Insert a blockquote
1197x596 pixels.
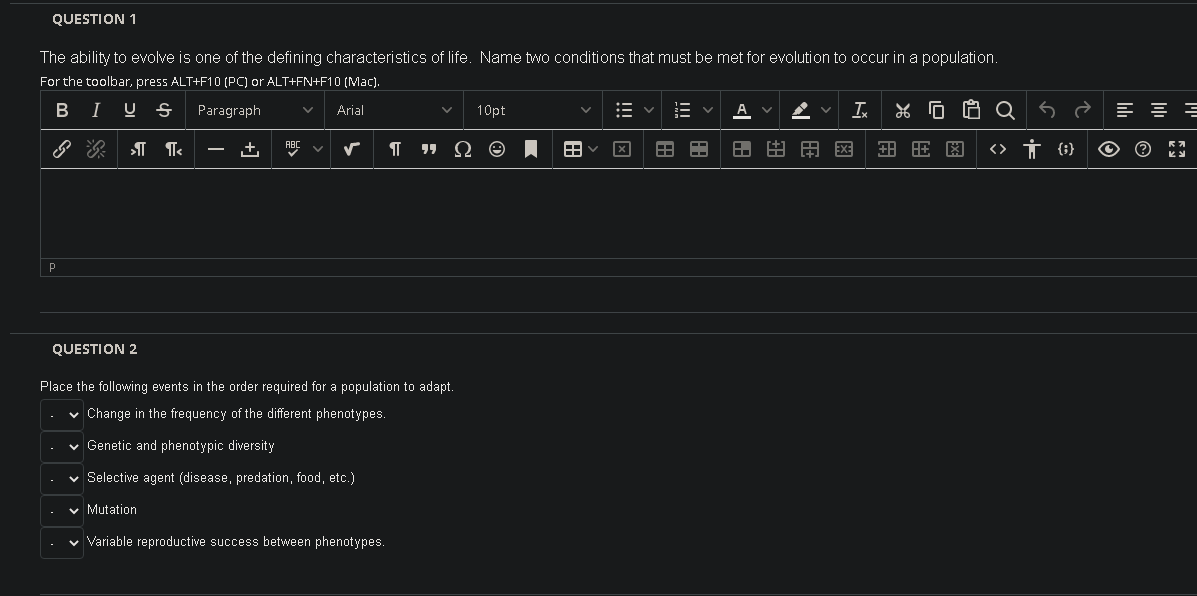coord(429,150)
